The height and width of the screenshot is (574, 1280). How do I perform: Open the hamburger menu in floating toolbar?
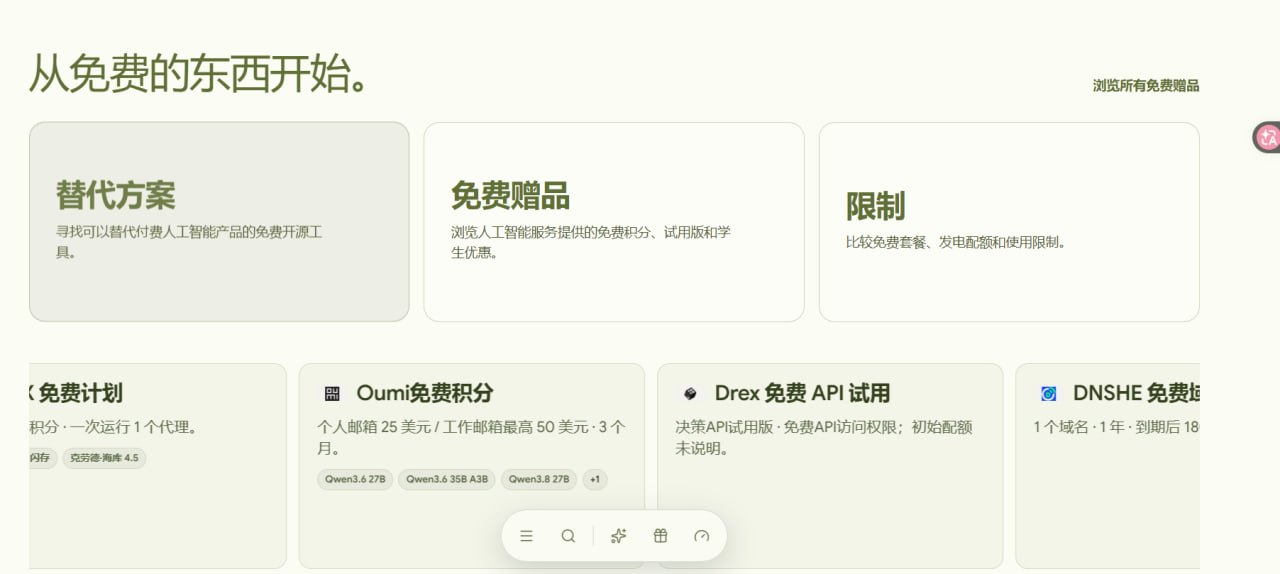pos(526,536)
